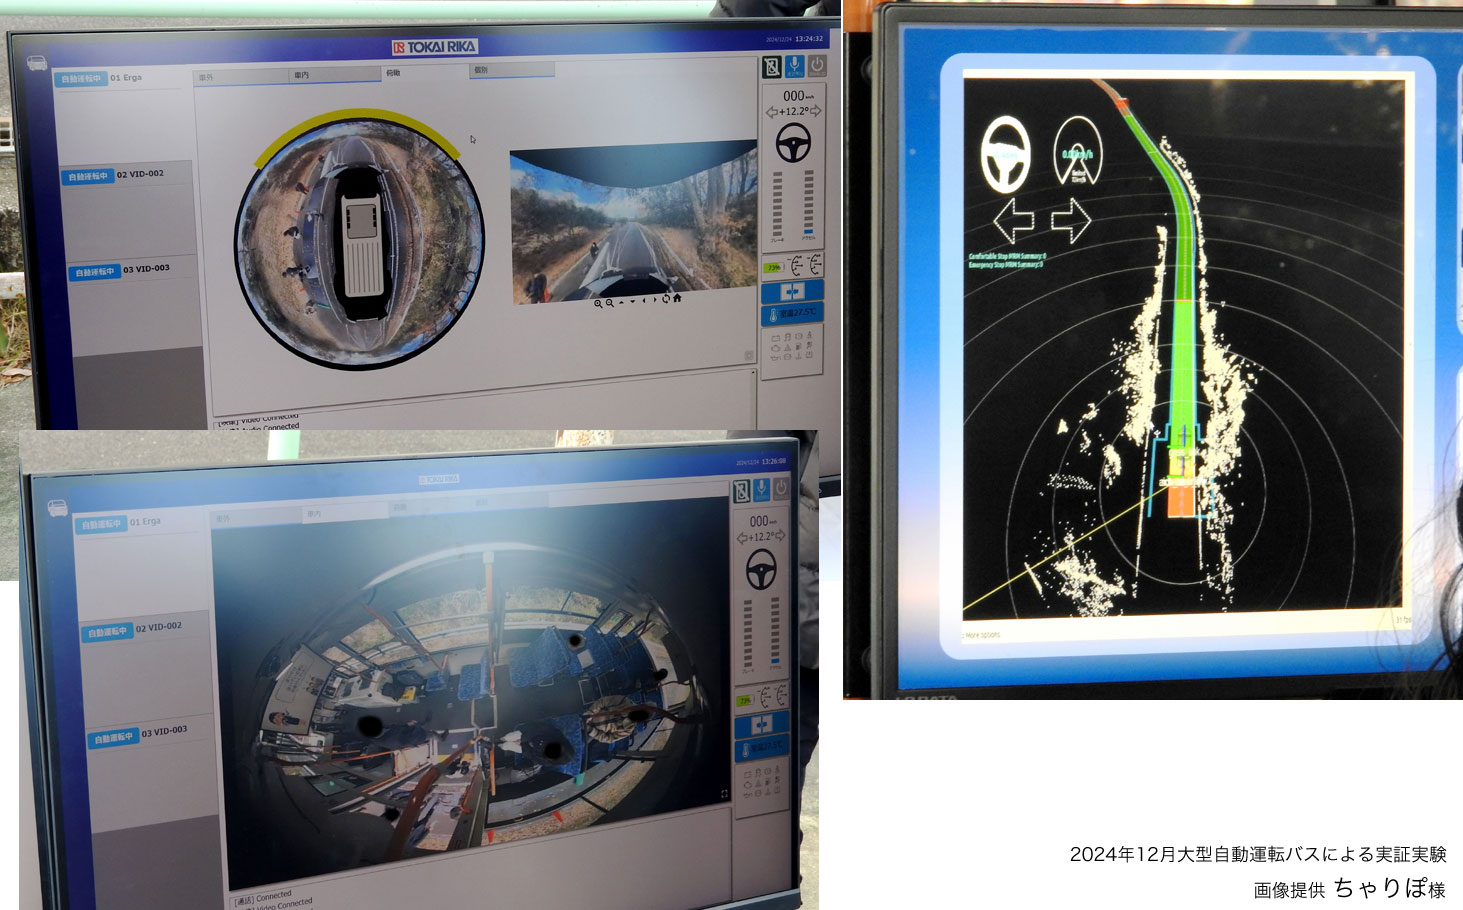1463x910 pixels.
Task: Tilt camera down with the down-arrow icon
Action: (x=632, y=301)
